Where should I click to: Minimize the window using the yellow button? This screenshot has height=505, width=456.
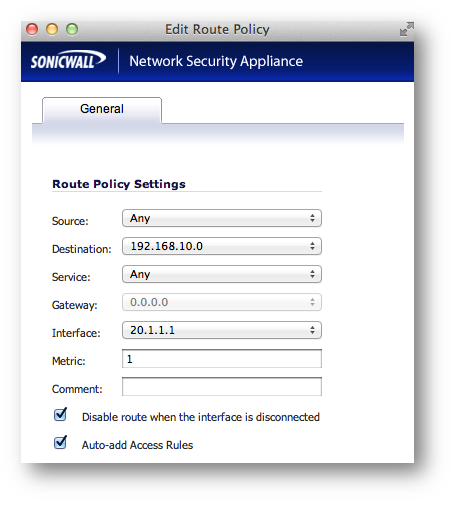(x=52, y=29)
